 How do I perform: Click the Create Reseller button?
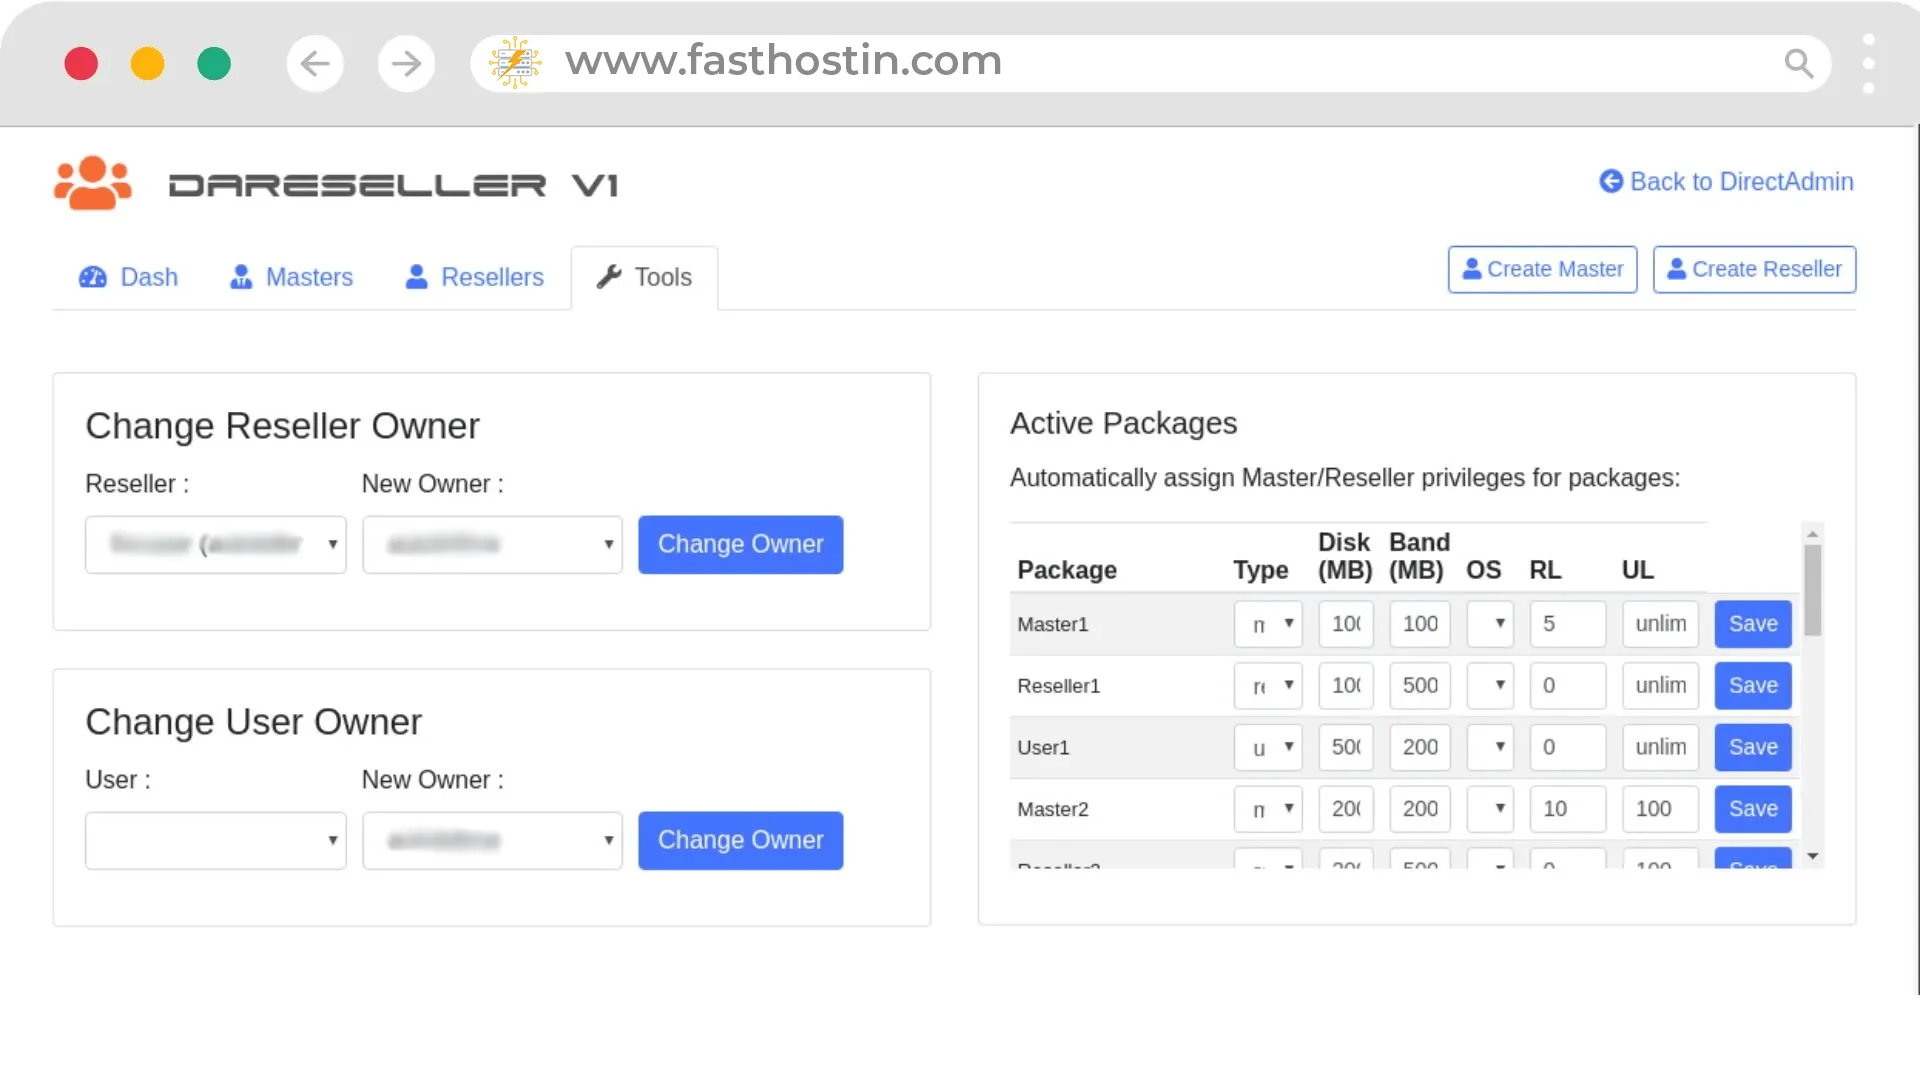[1754, 269]
